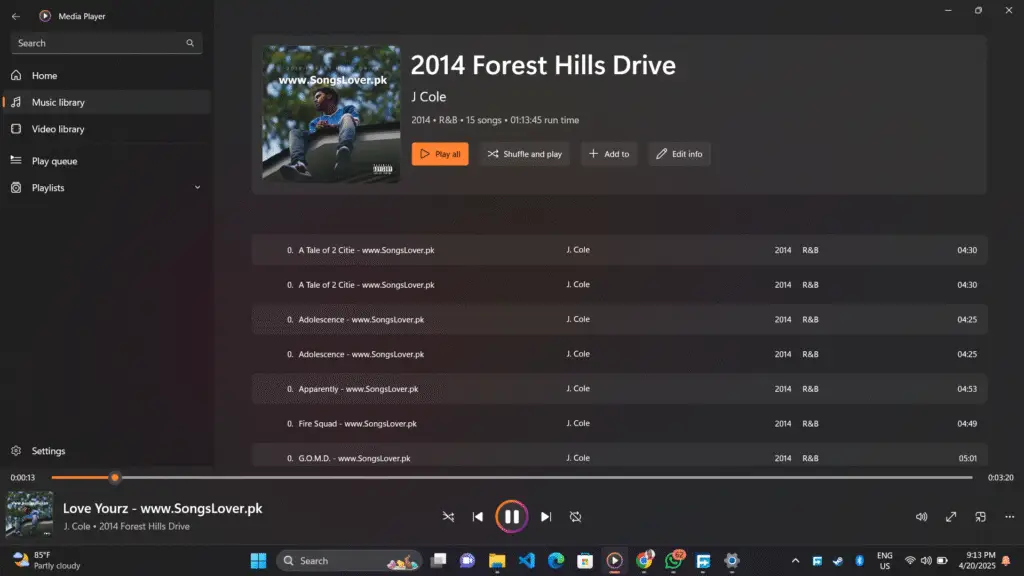The height and width of the screenshot is (576, 1024).
Task: Click the J Cole artist link in the album header
Action: [x=428, y=97]
